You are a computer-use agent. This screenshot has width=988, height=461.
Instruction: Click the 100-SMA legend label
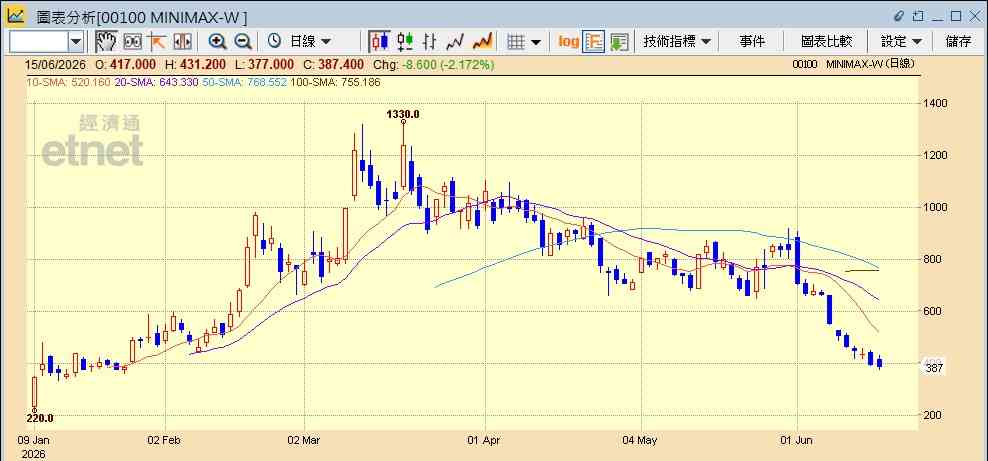click(335, 82)
